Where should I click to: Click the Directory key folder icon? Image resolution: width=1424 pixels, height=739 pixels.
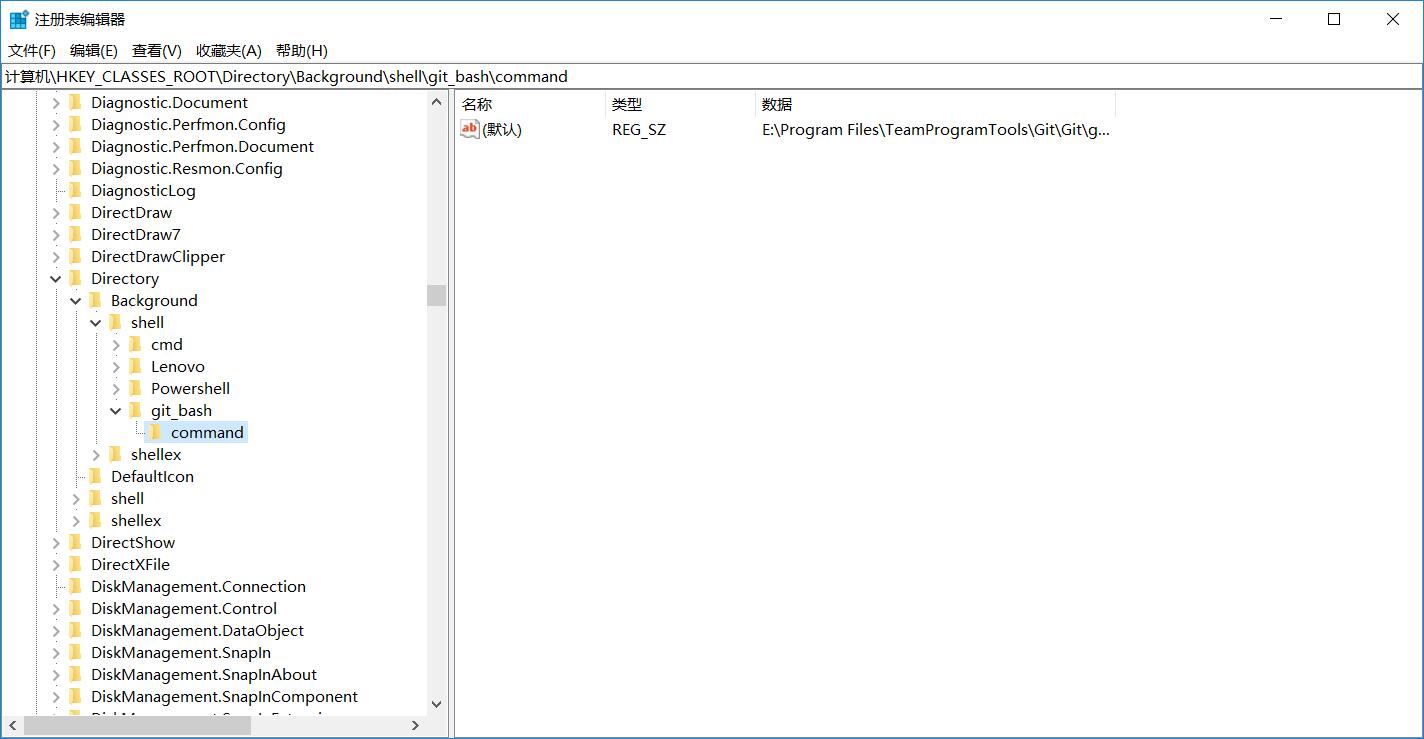(74, 278)
